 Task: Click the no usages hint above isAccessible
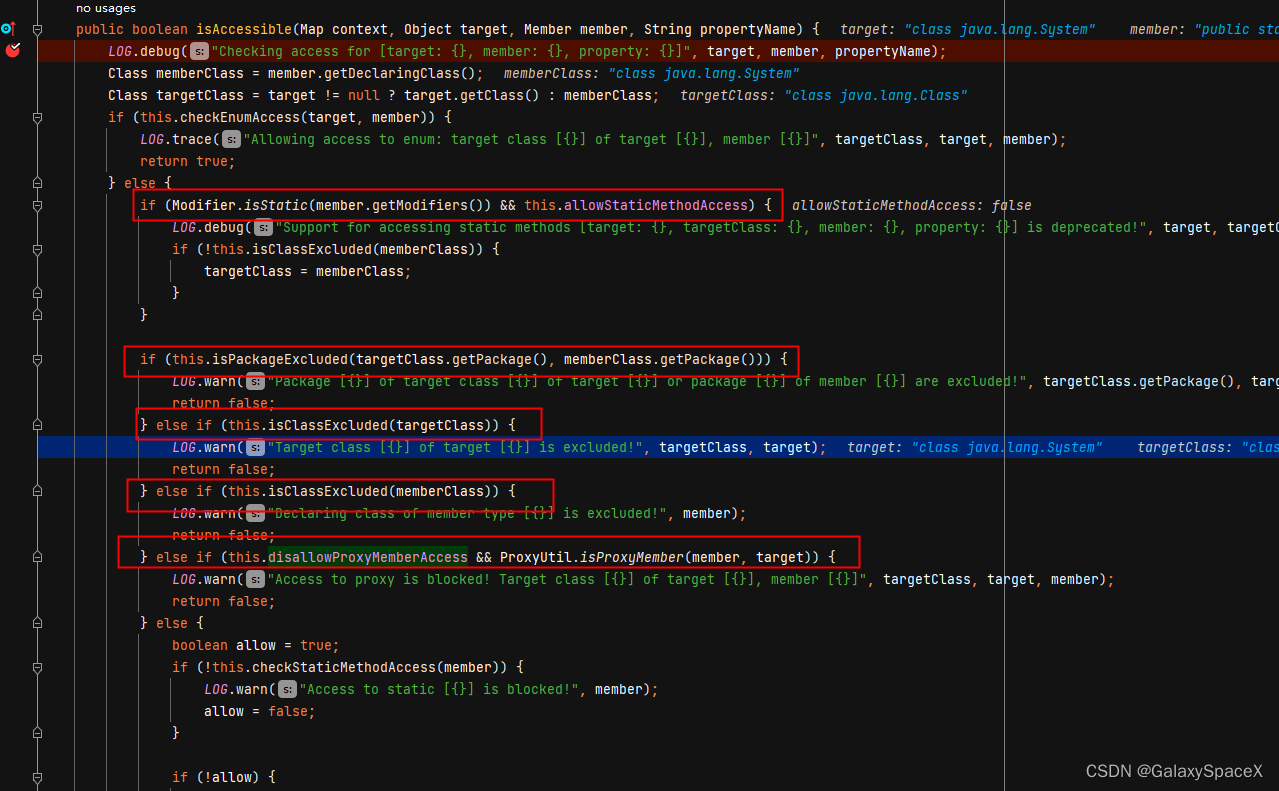click(105, 8)
